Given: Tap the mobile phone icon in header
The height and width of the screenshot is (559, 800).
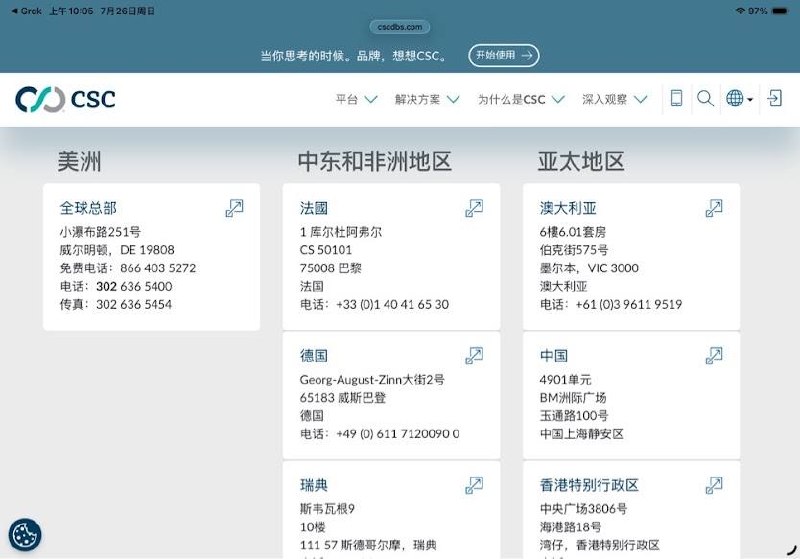Looking at the screenshot, I should click(x=676, y=98).
